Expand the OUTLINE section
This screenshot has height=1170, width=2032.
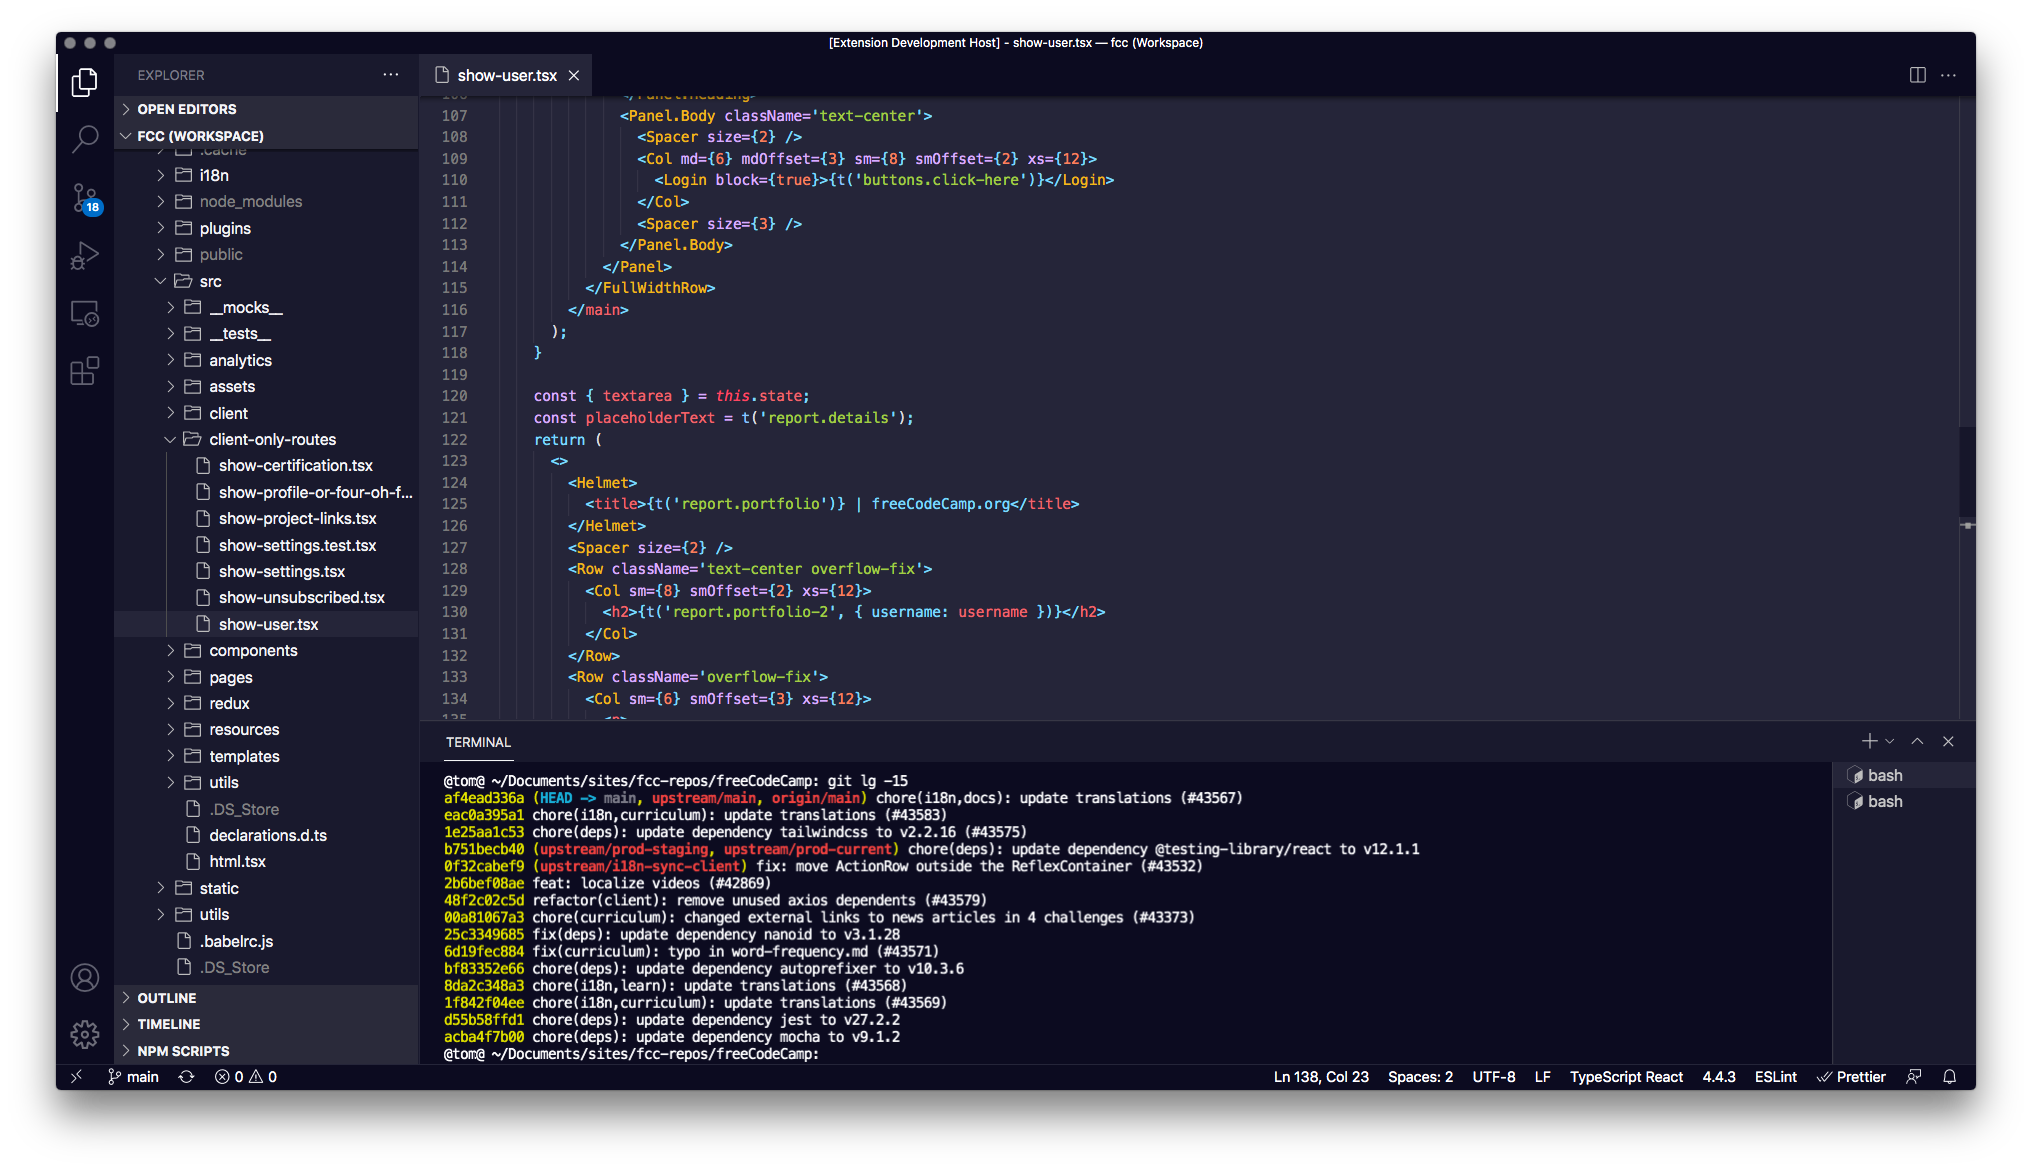coord(166,998)
